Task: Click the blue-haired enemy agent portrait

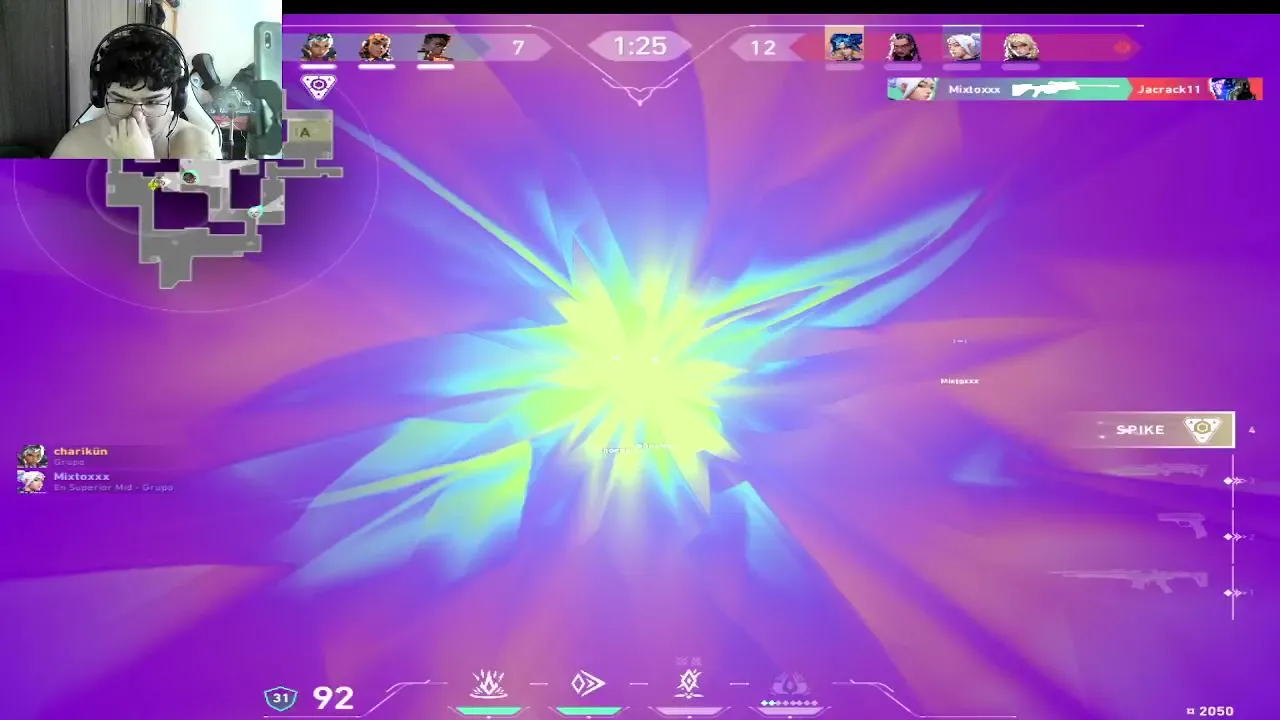Action: click(x=844, y=46)
